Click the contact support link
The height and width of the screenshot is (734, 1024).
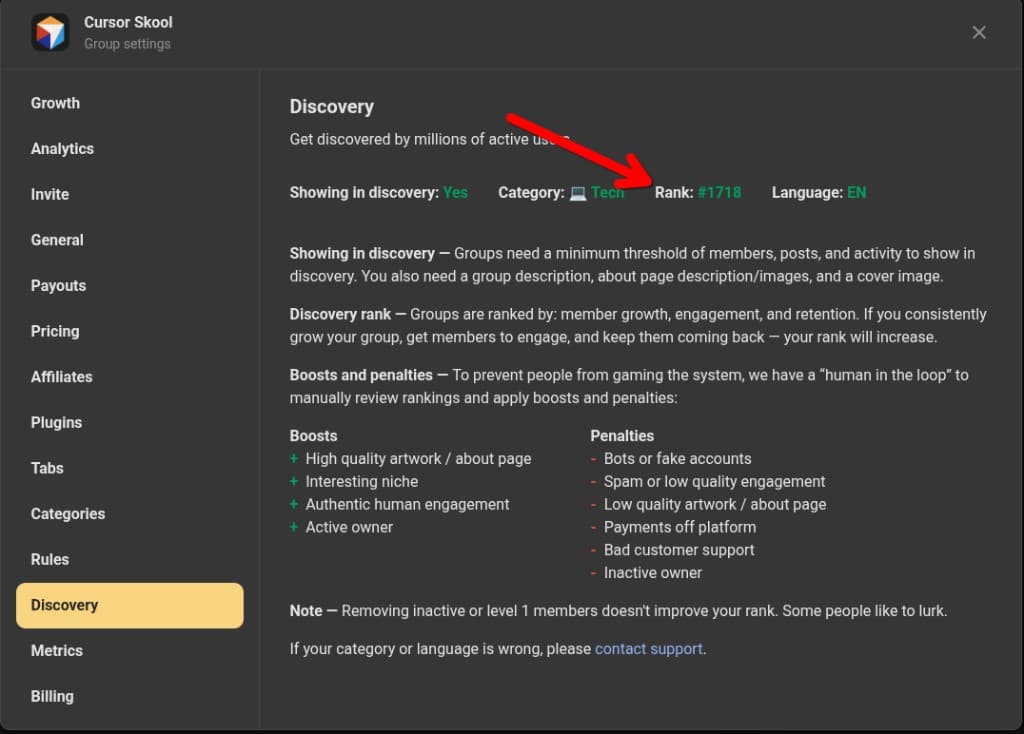pos(648,648)
